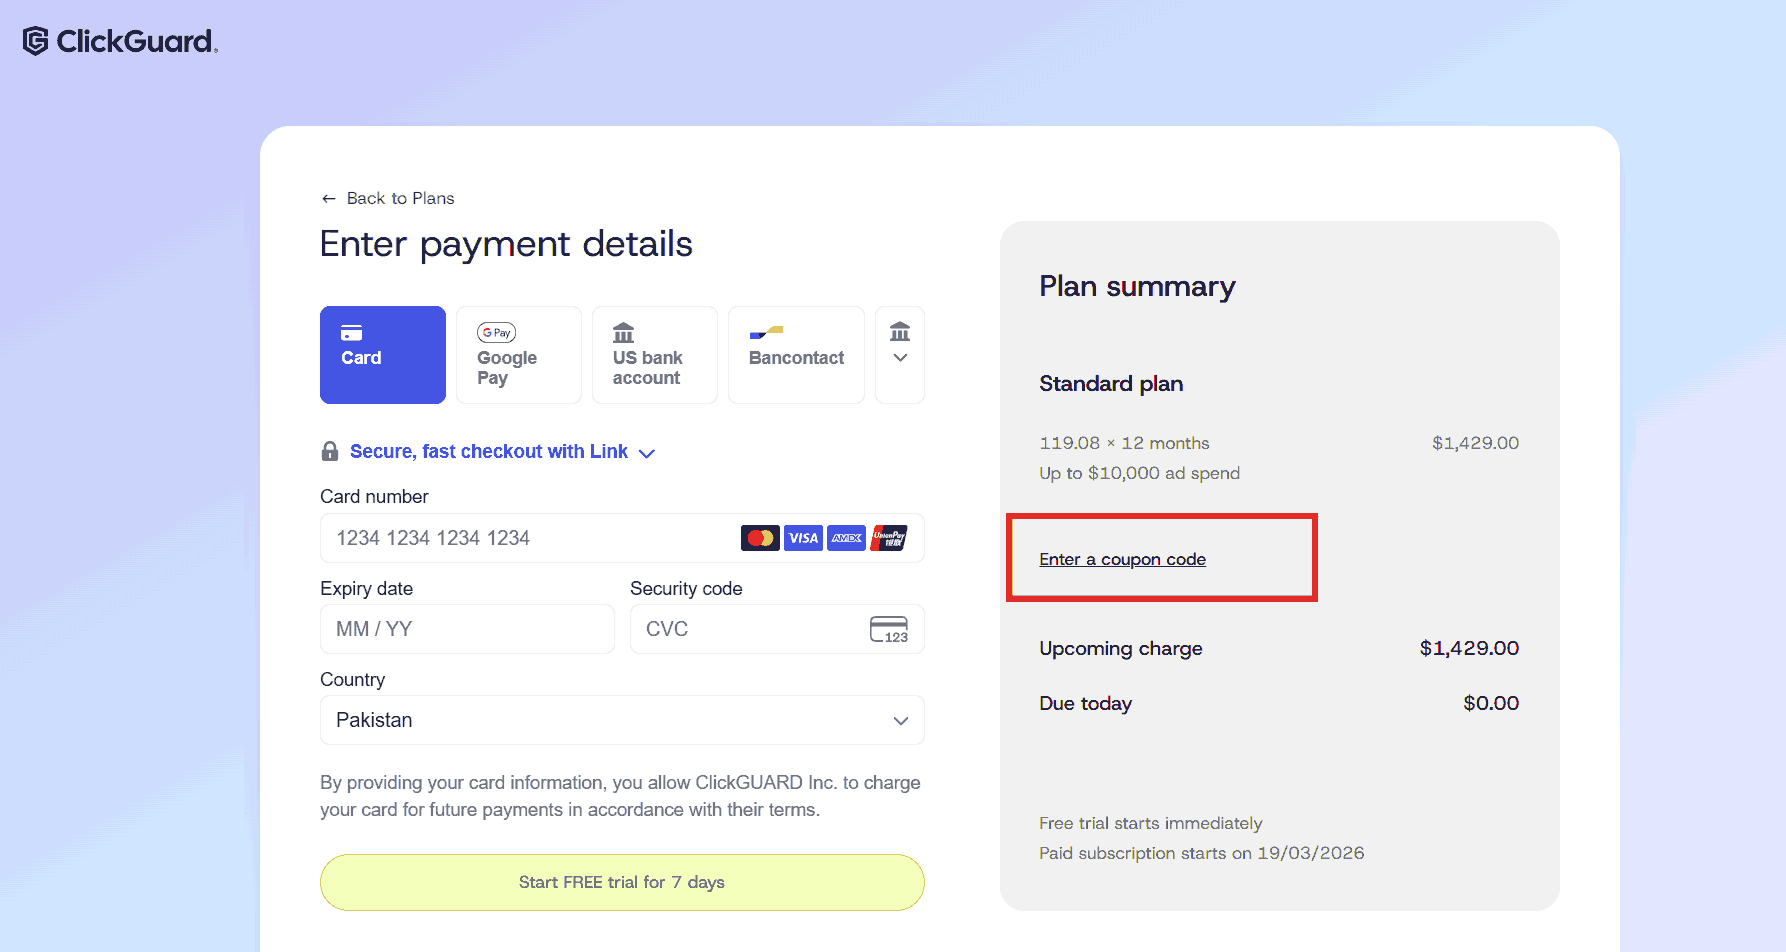The height and width of the screenshot is (952, 1786).
Task: Expand more payment methods dropdown
Action: [900, 355]
